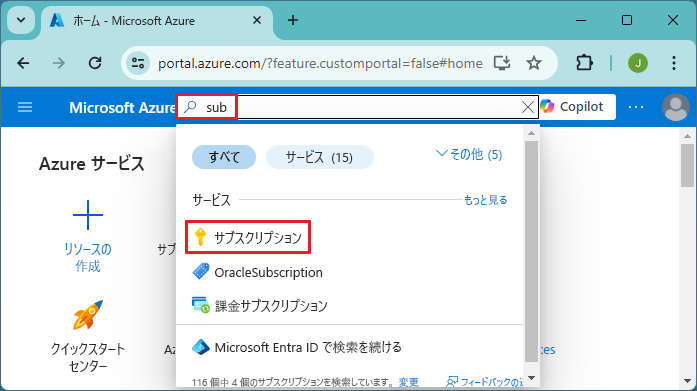Screen dimensions: 697x391
Task: Continue search in Microsoft Entra ID
Action: pyautogui.click(x=297, y=347)
